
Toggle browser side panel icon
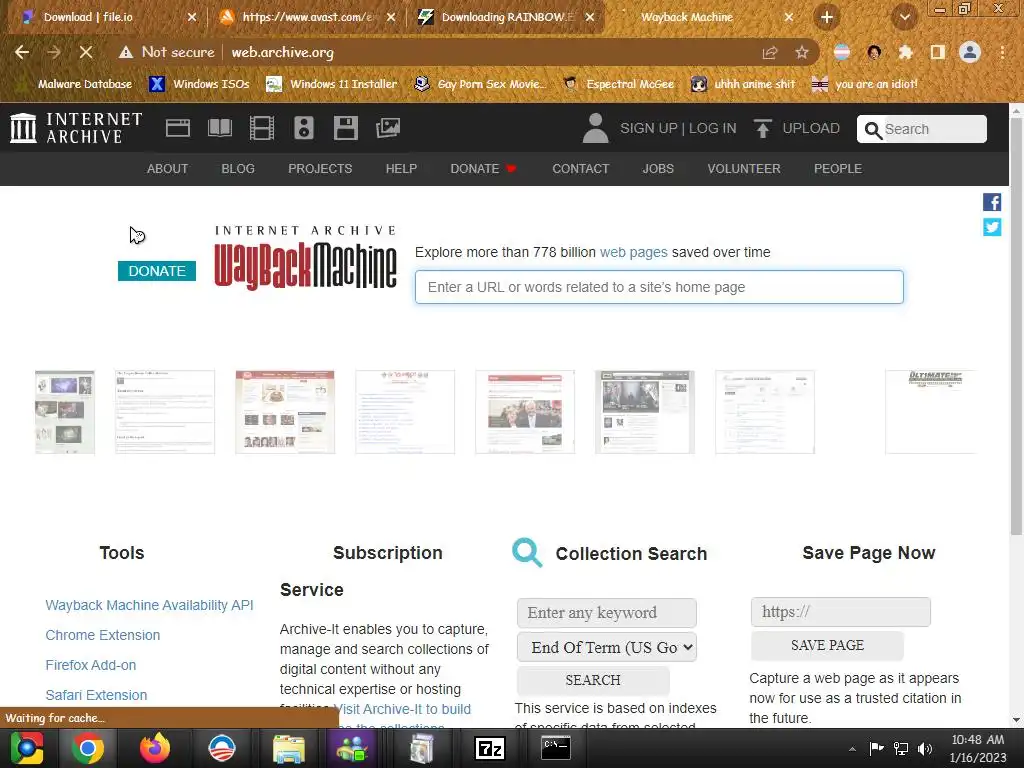[x=938, y=52]
